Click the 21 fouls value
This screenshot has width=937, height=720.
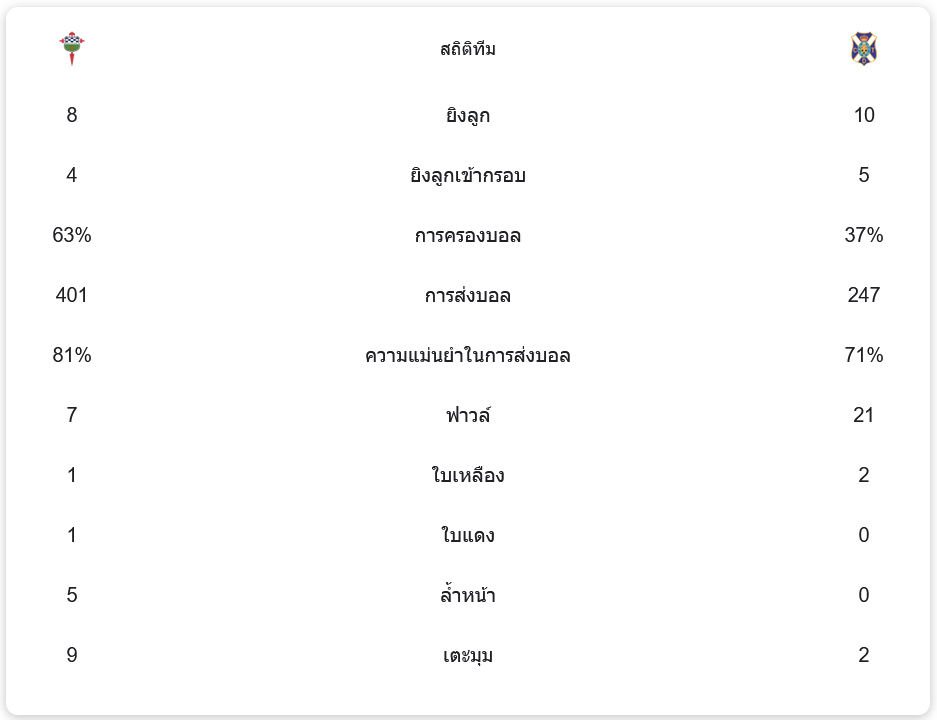(x=864, y=415)
